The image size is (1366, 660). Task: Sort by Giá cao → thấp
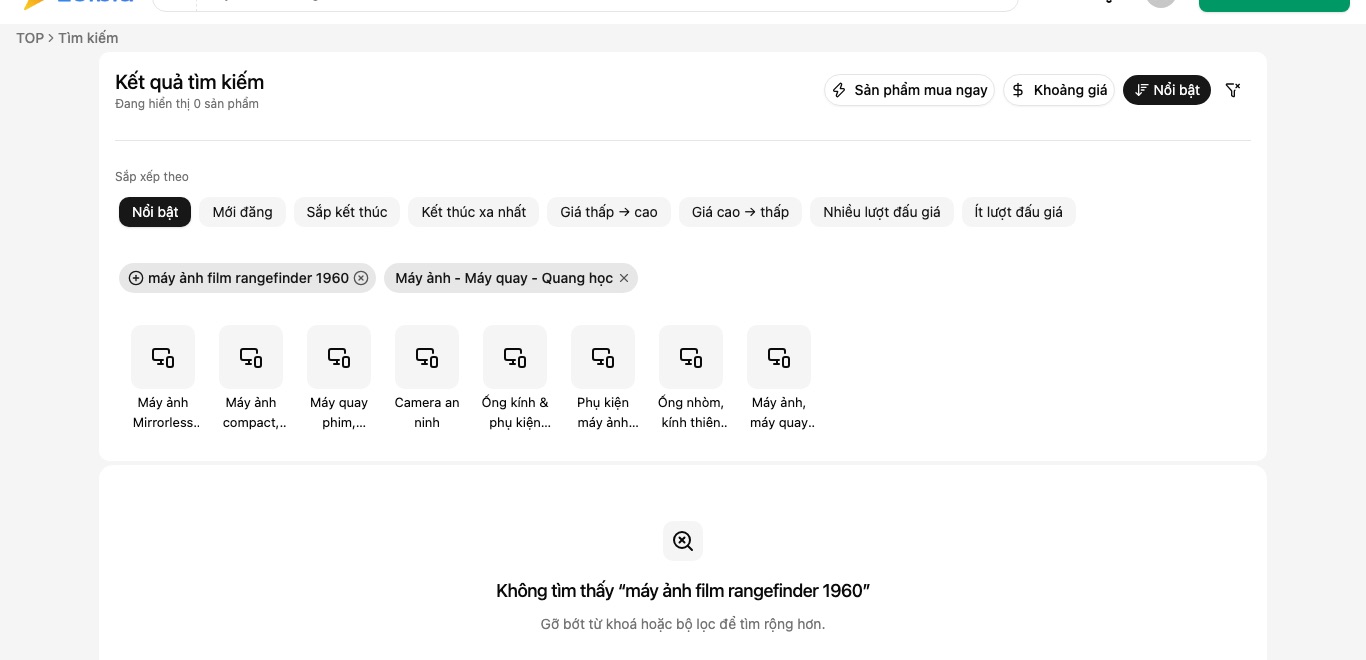(x=740, y=212)
